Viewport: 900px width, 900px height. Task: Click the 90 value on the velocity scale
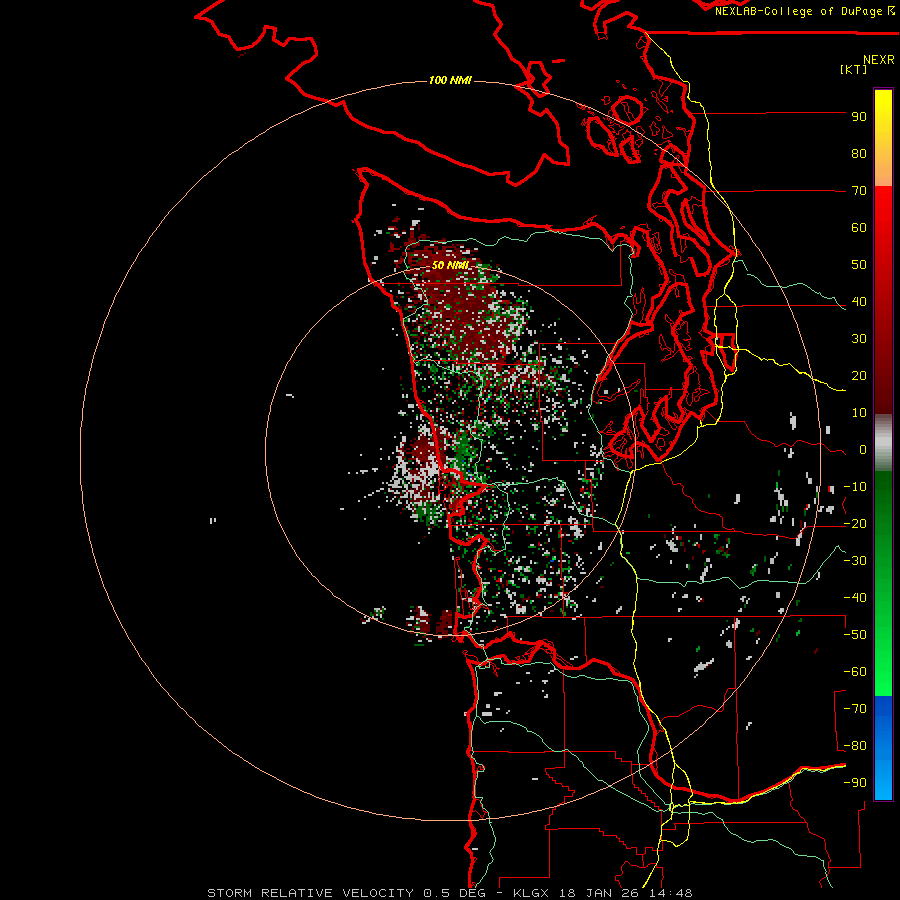(x=859, y=117)
